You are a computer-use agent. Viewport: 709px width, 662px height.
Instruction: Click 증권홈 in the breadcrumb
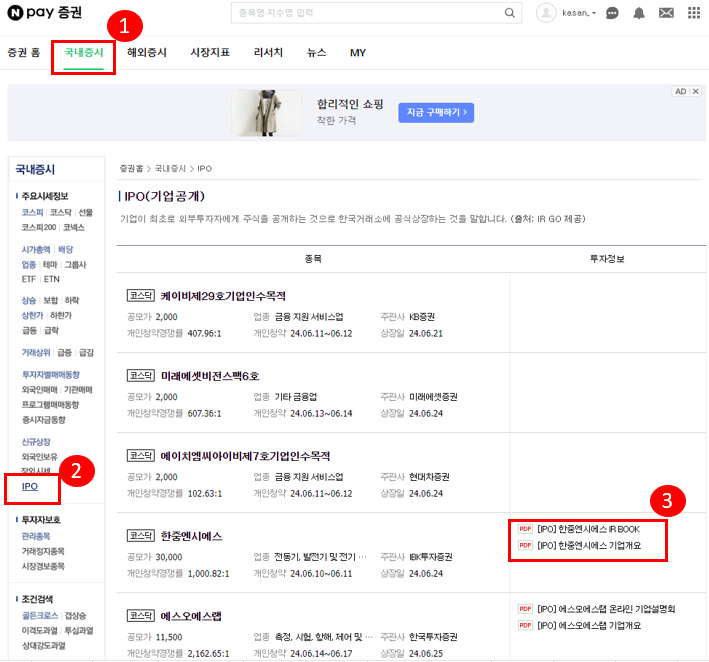131,169
